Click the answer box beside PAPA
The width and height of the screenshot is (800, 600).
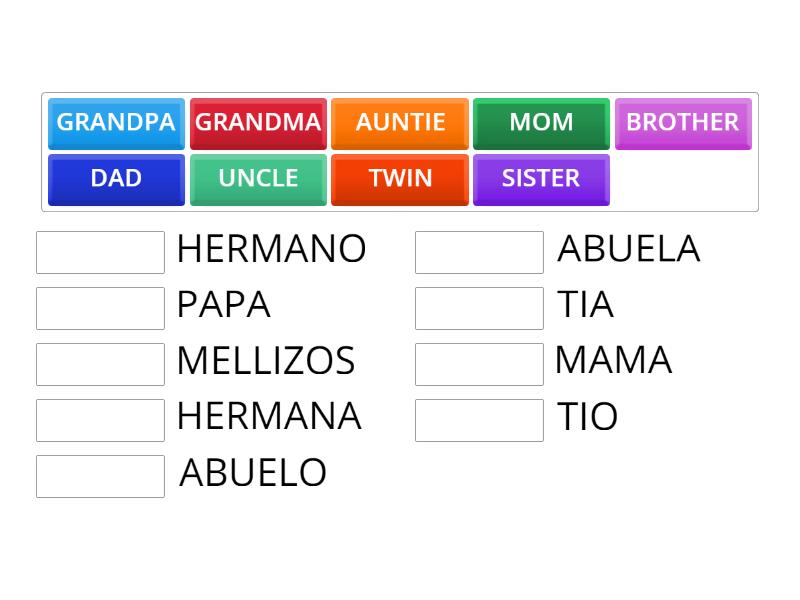coord(100,308)
